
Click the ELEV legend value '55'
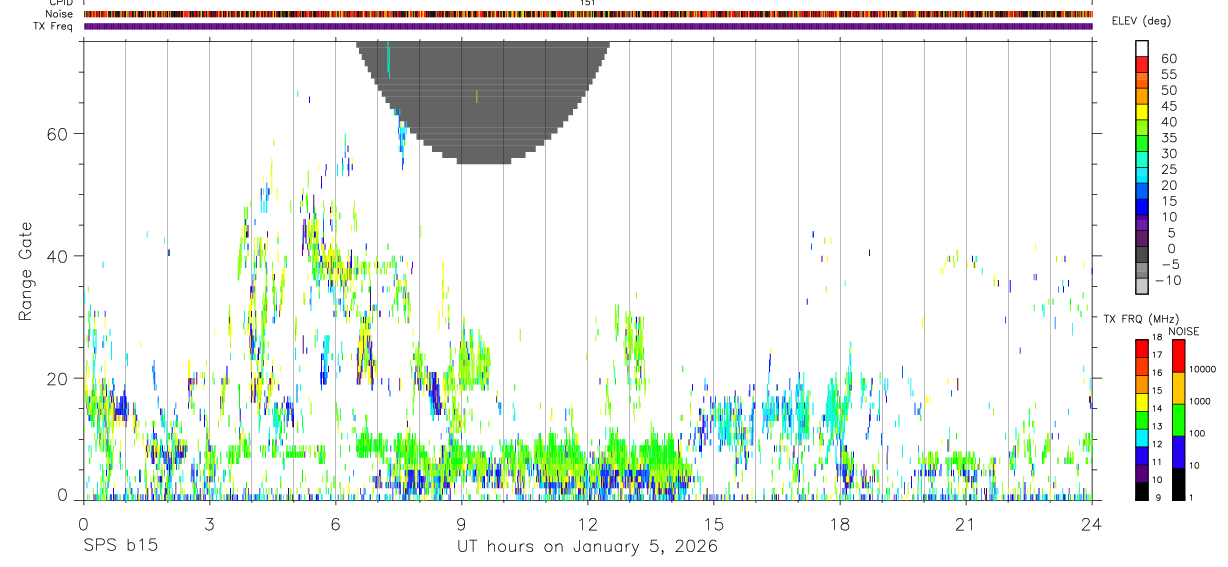click(1169, 75)
